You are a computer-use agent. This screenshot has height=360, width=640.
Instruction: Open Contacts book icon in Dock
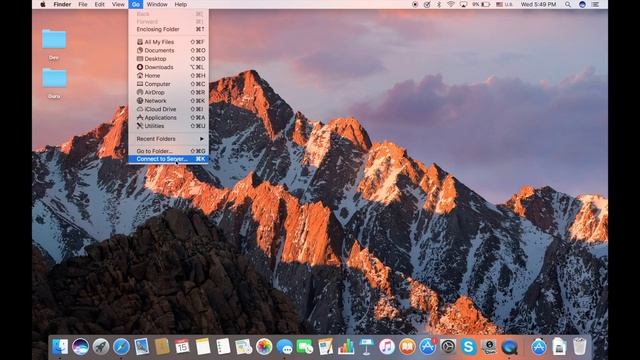tap(162, 347)
